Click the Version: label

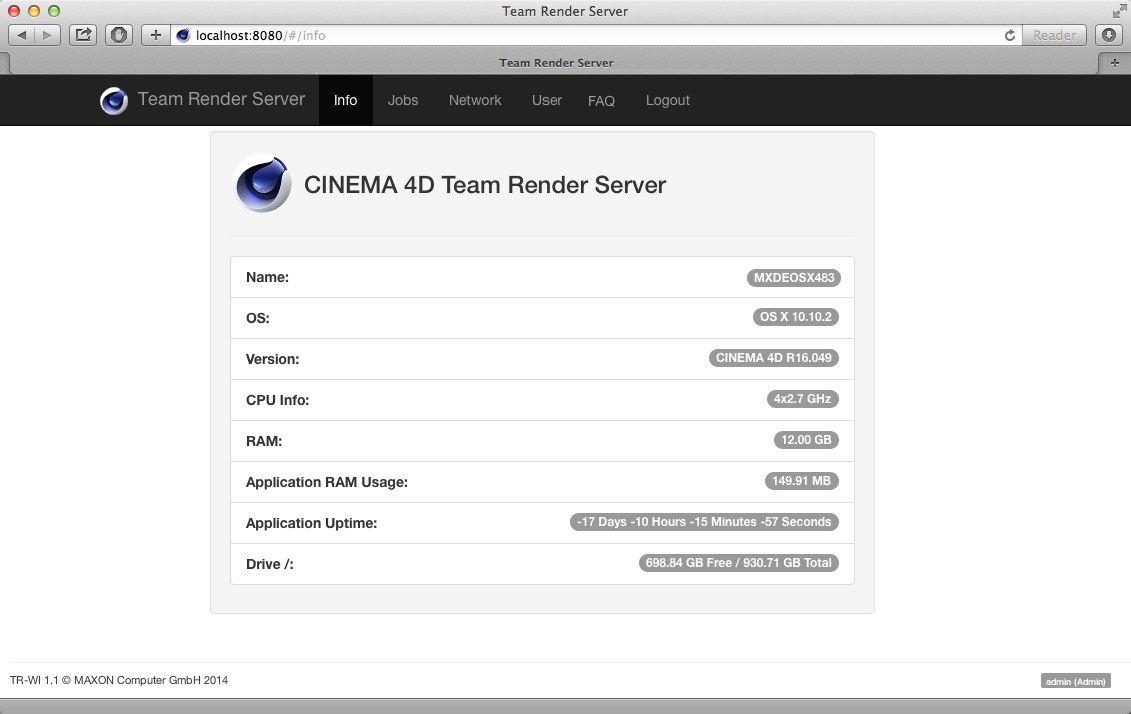[x=273, y=359]
